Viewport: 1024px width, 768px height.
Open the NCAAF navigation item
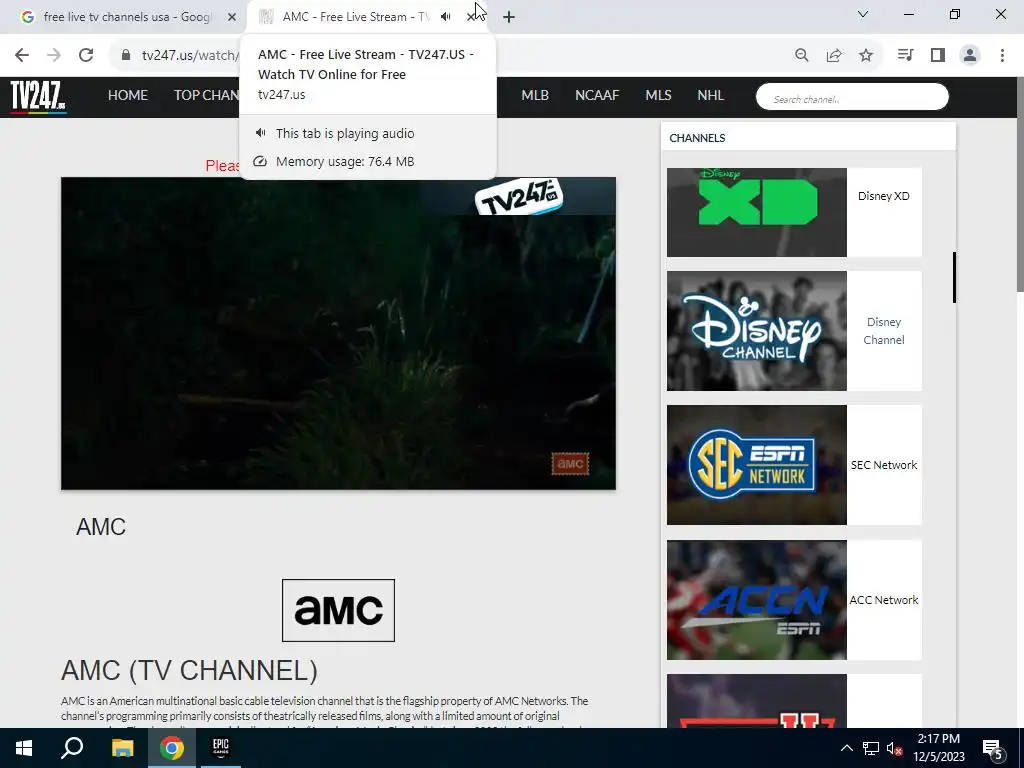[597, 95]
